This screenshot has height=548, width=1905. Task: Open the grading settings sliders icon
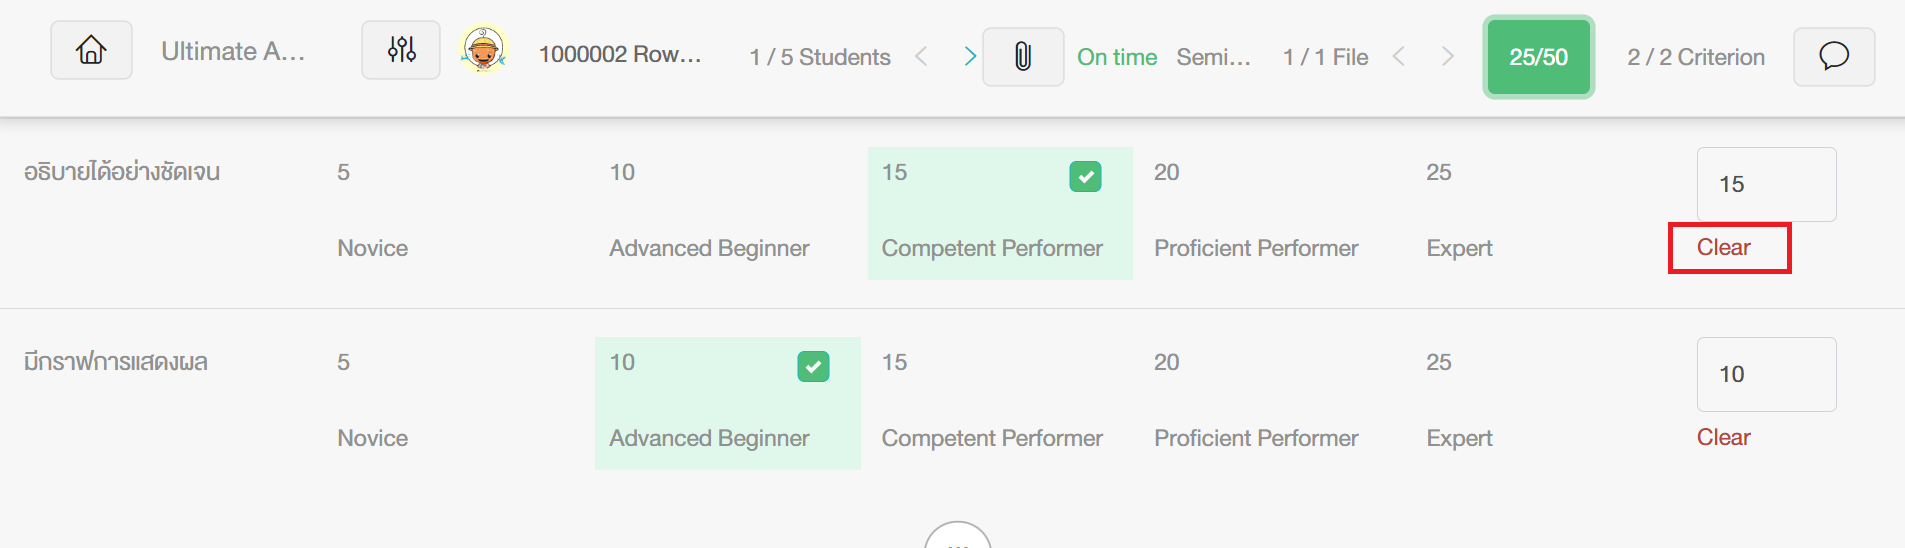point(401,50)
